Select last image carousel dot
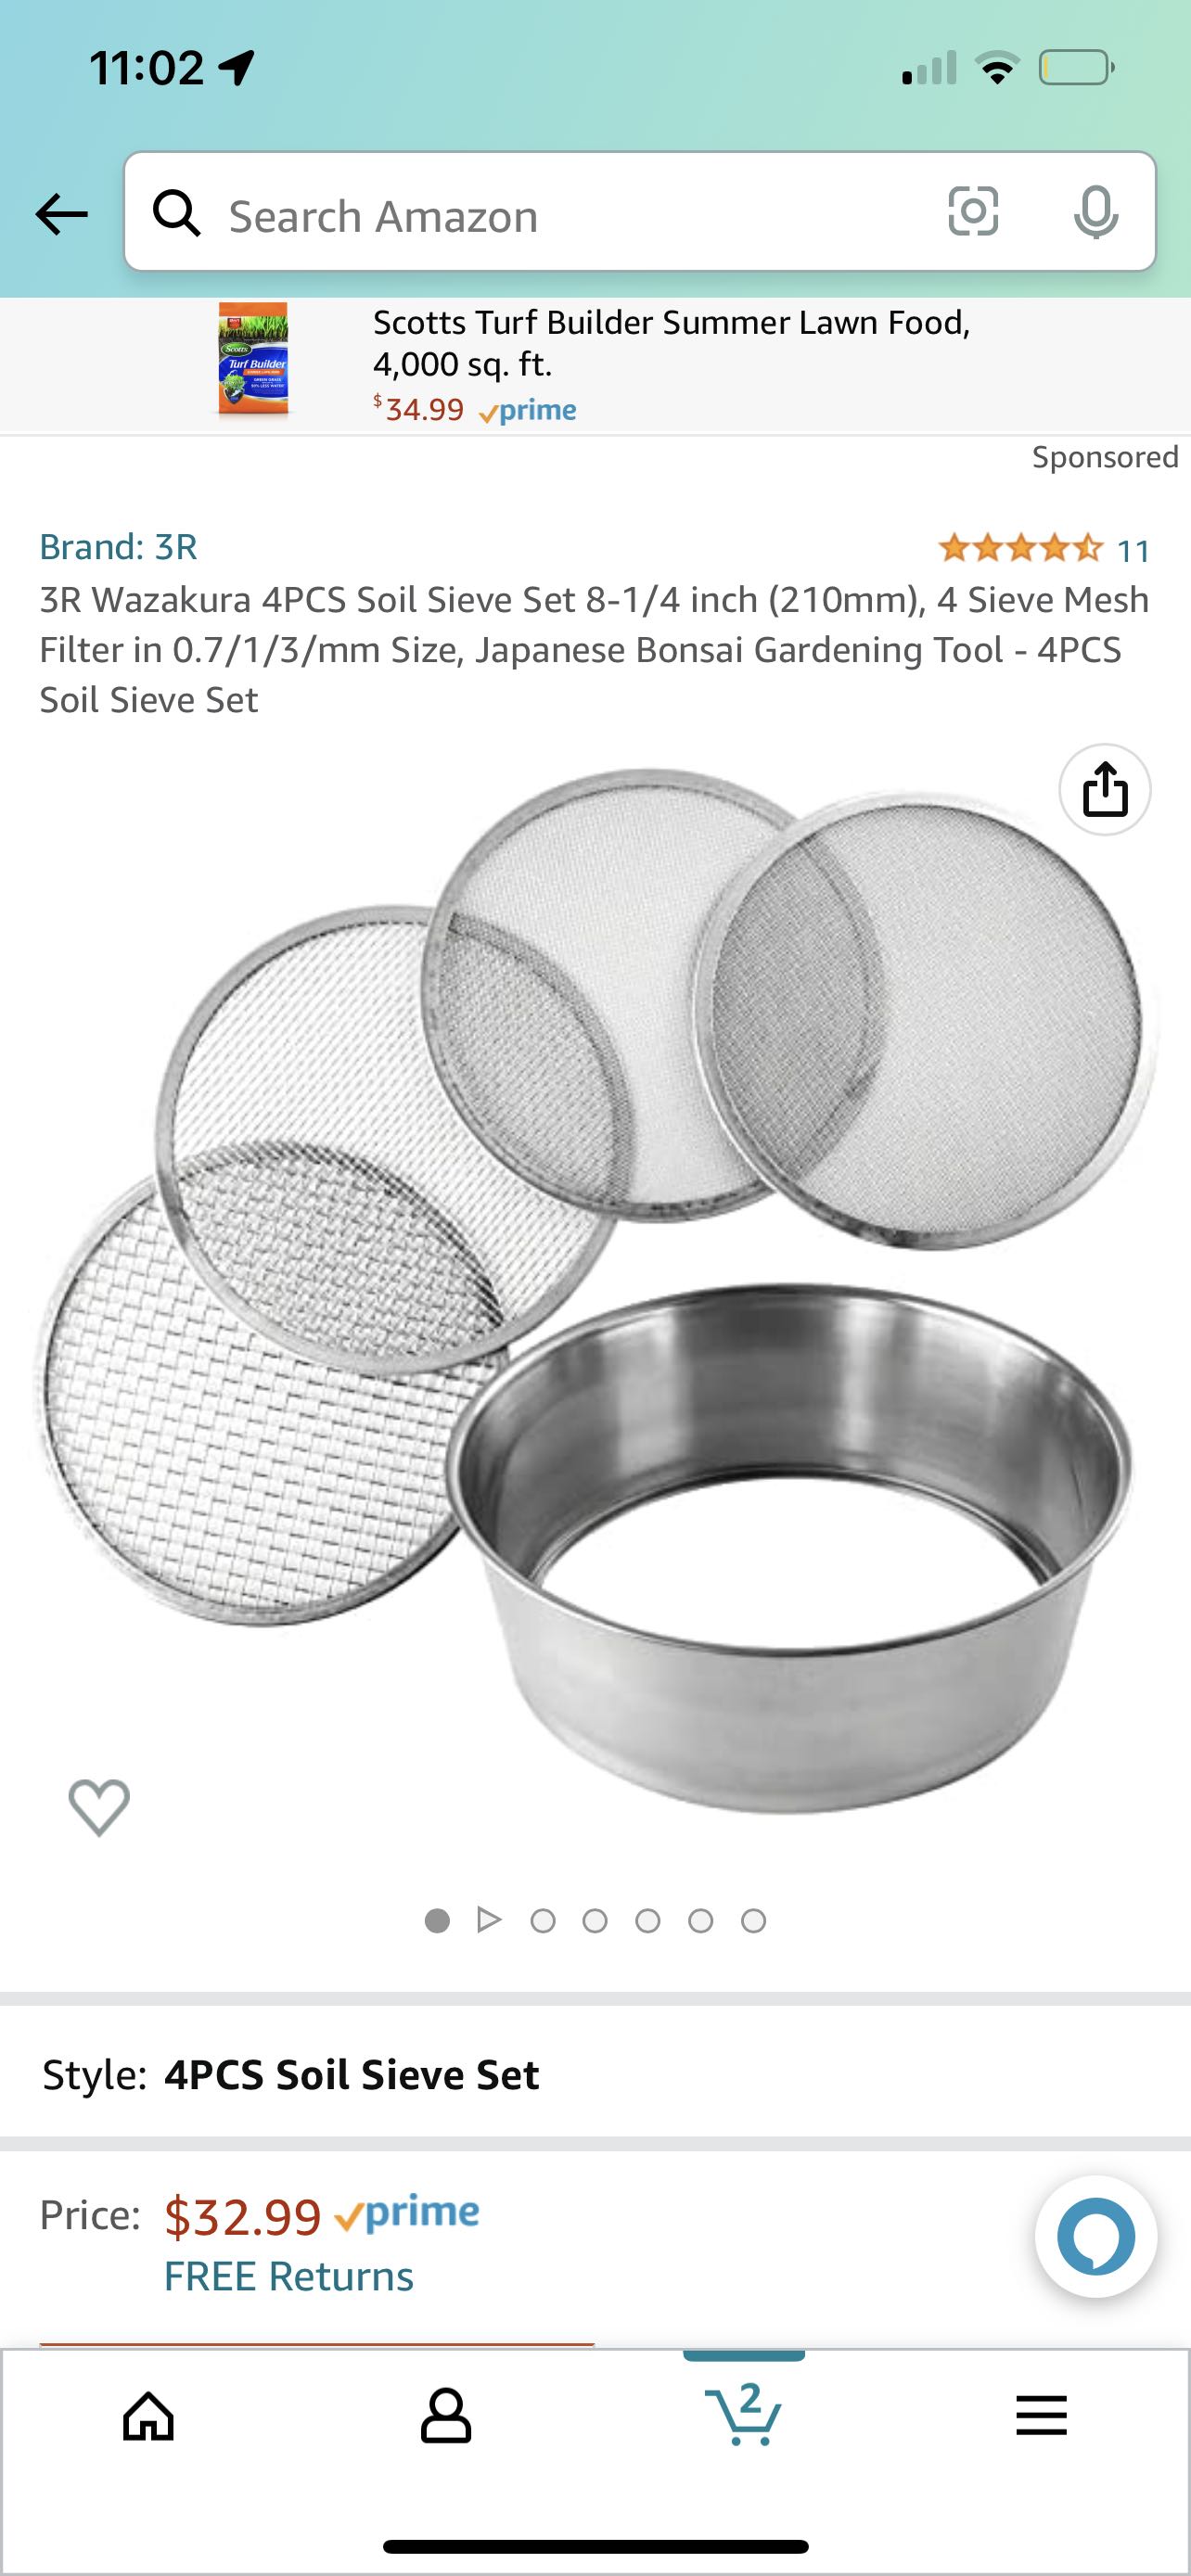Viewport: 1191px width, 2576px height. [x=754, y=1921]
